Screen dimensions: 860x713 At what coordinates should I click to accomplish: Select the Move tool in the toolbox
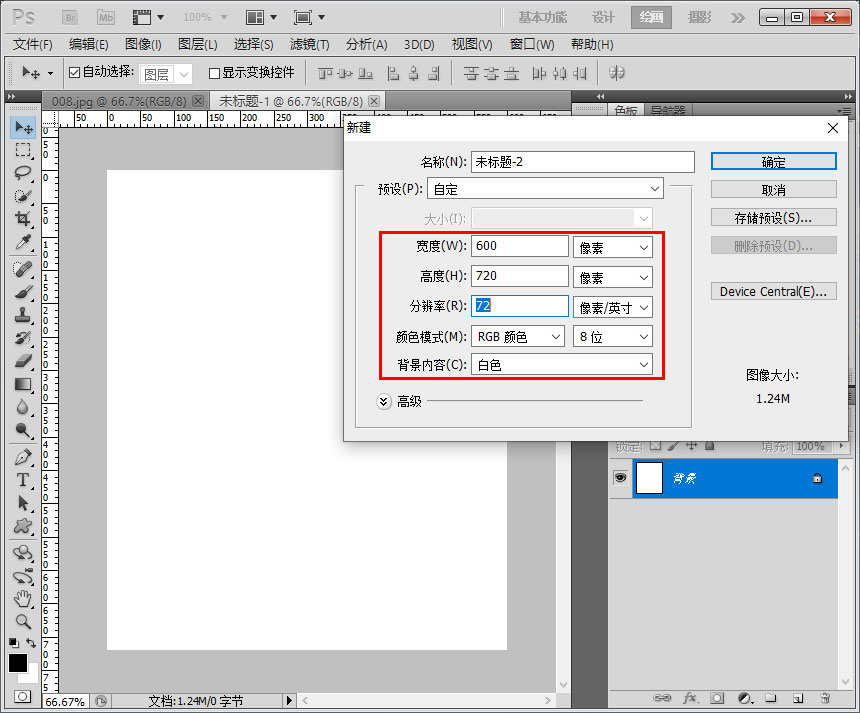[x=23, y=127]
